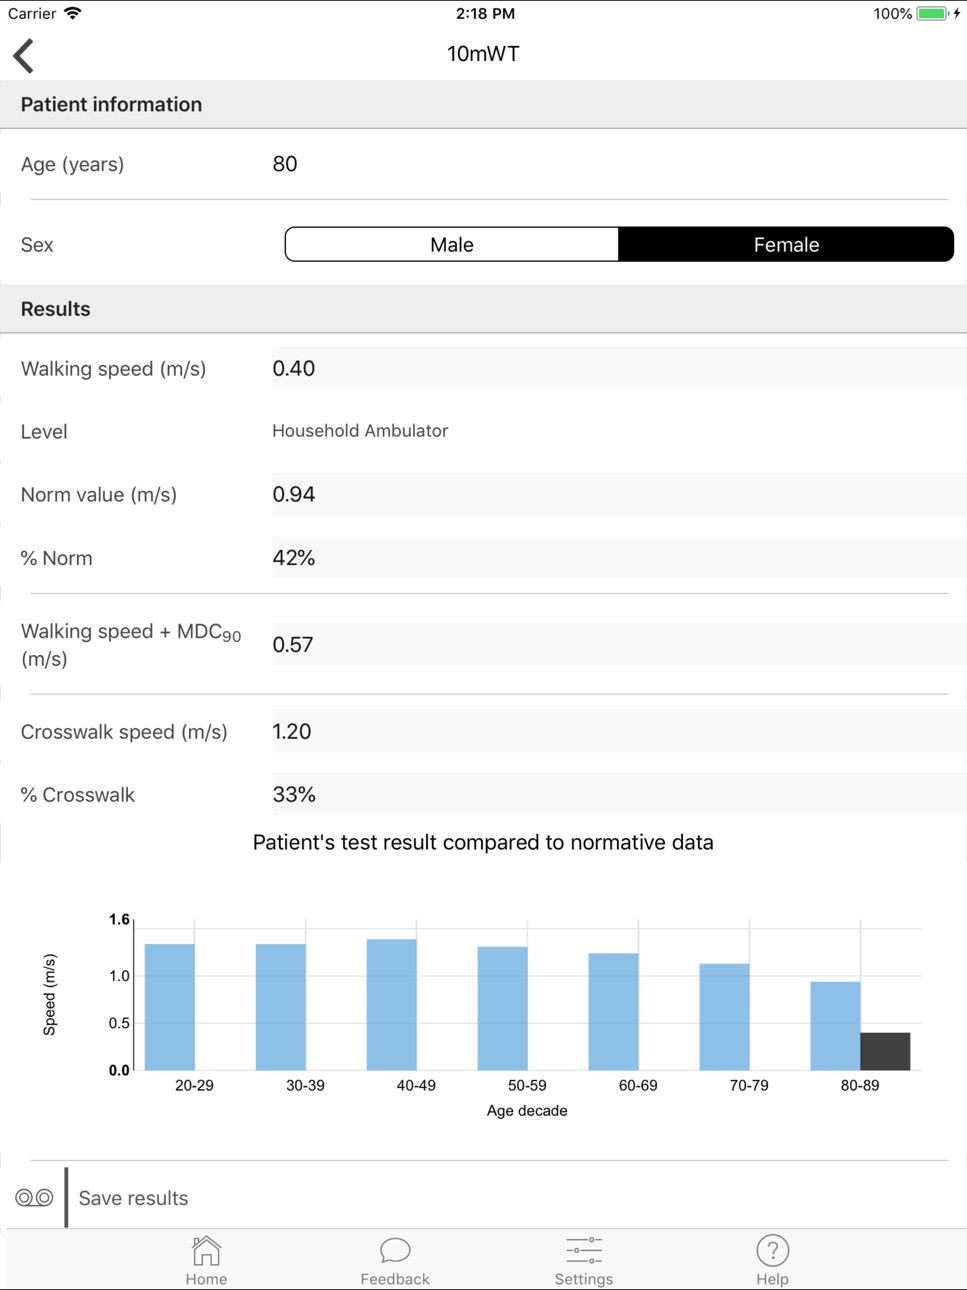Tap the Norm value 0.94 field
Screen dimensions: 967x1290
[x=619, y=494]
